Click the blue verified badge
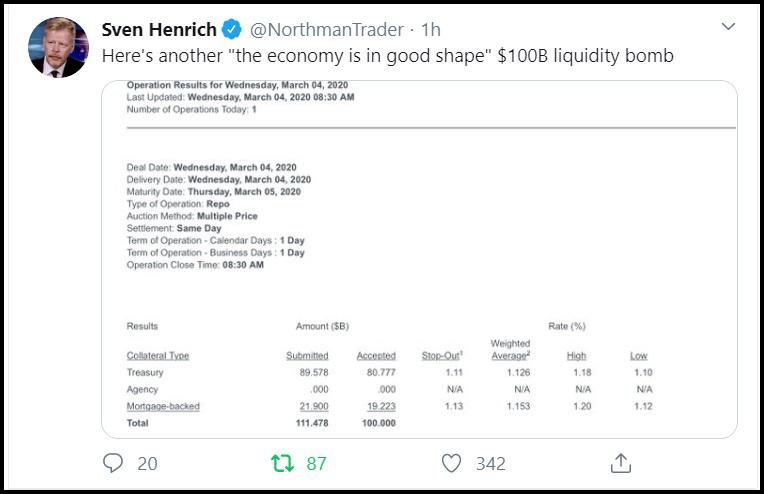The image size is (764, 494). point(231,29)
